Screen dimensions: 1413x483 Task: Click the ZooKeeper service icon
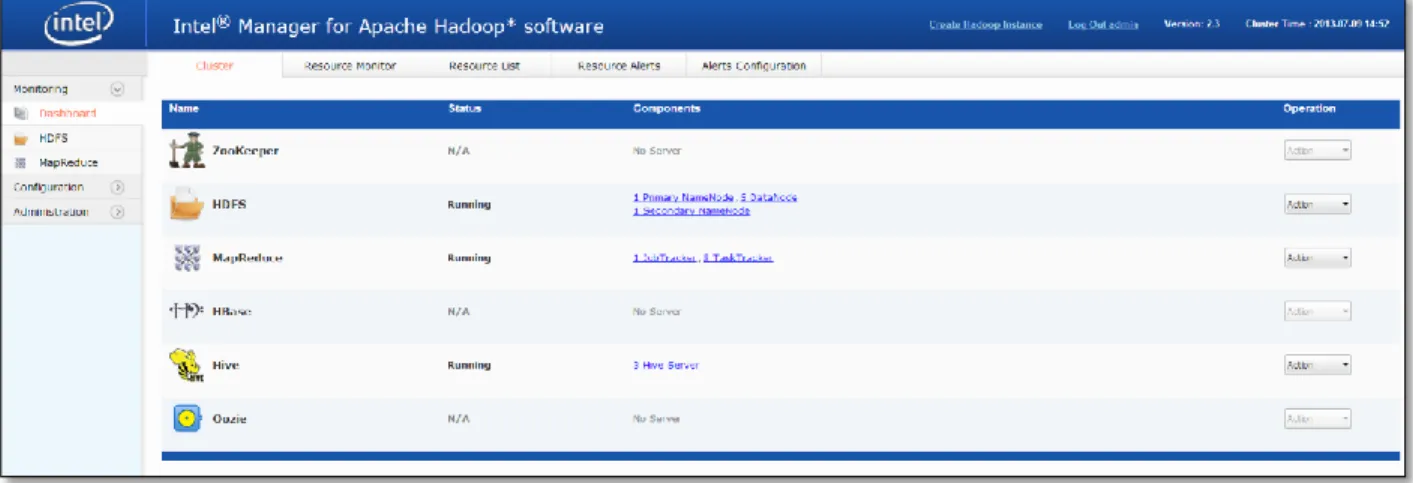(x=186, y=151)
